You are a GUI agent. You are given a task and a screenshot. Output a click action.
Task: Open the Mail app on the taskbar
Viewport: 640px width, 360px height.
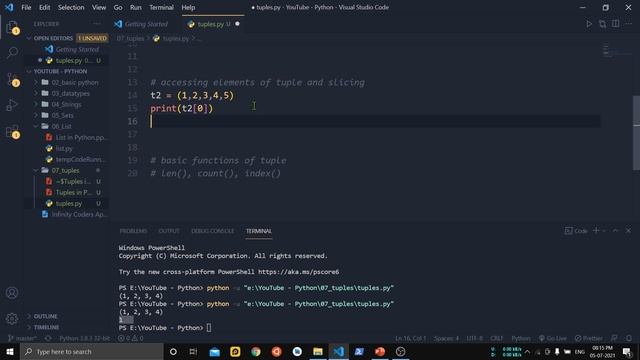pyautogui.click(x=215, y=351)
